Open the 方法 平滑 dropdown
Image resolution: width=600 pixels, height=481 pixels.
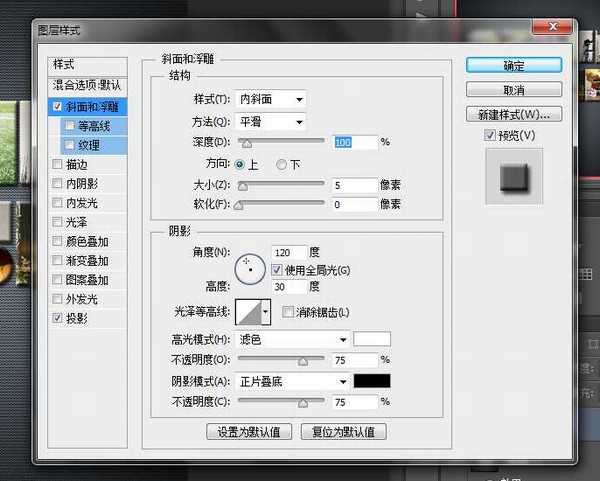click(x=270, y=122)
